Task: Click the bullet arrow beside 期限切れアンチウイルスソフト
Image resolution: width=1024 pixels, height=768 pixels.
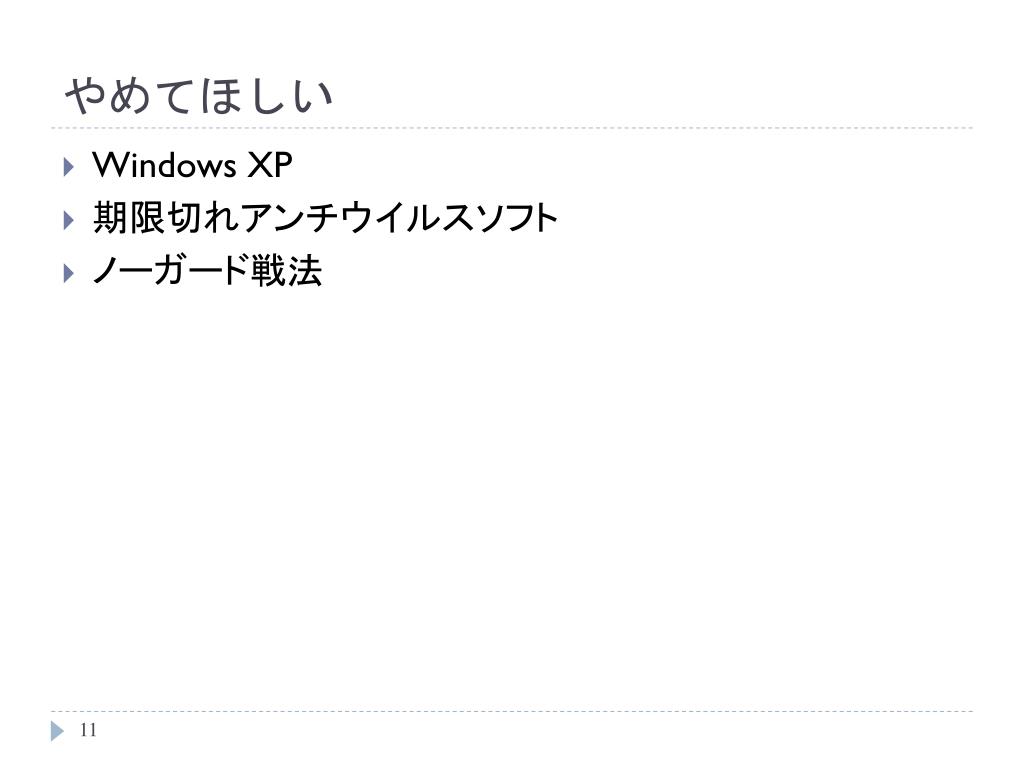Action: tap(69, 220)
